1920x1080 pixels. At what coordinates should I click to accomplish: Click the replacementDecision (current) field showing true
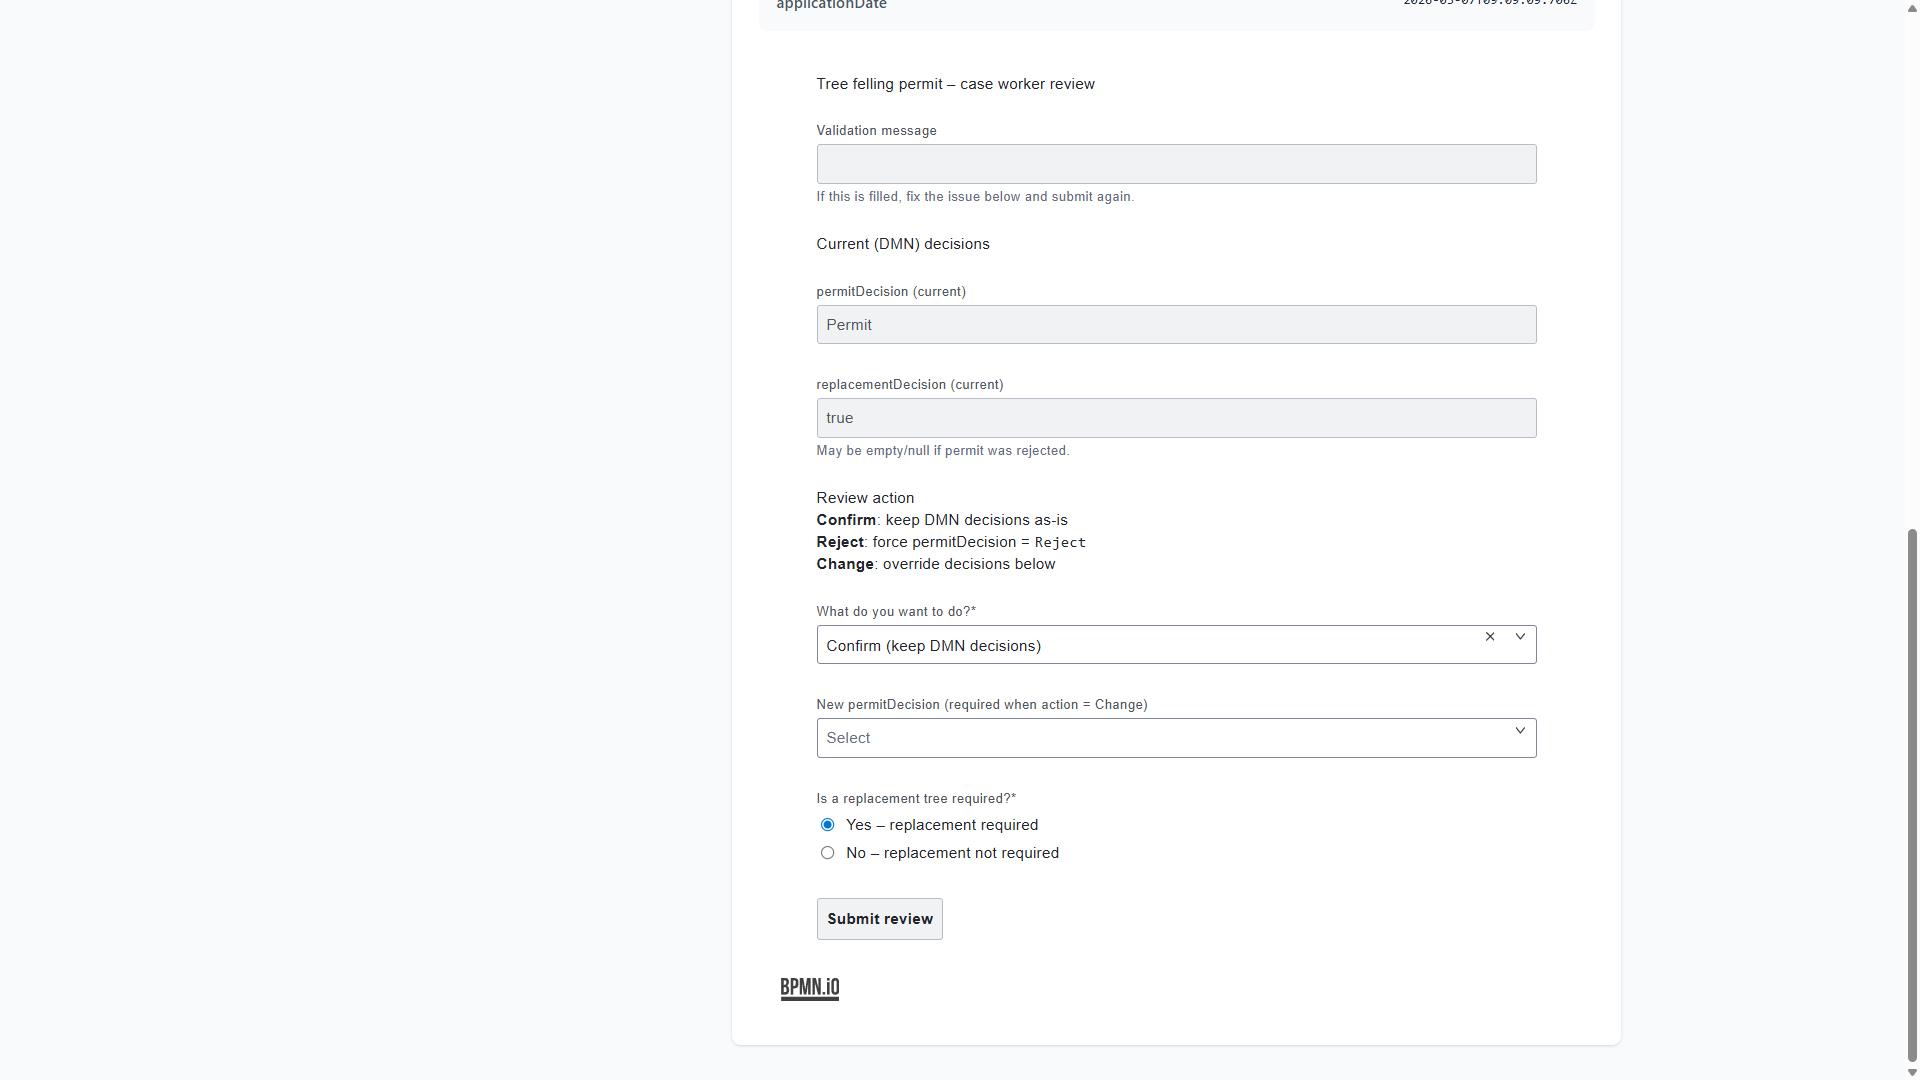[x=1176, y=417]
